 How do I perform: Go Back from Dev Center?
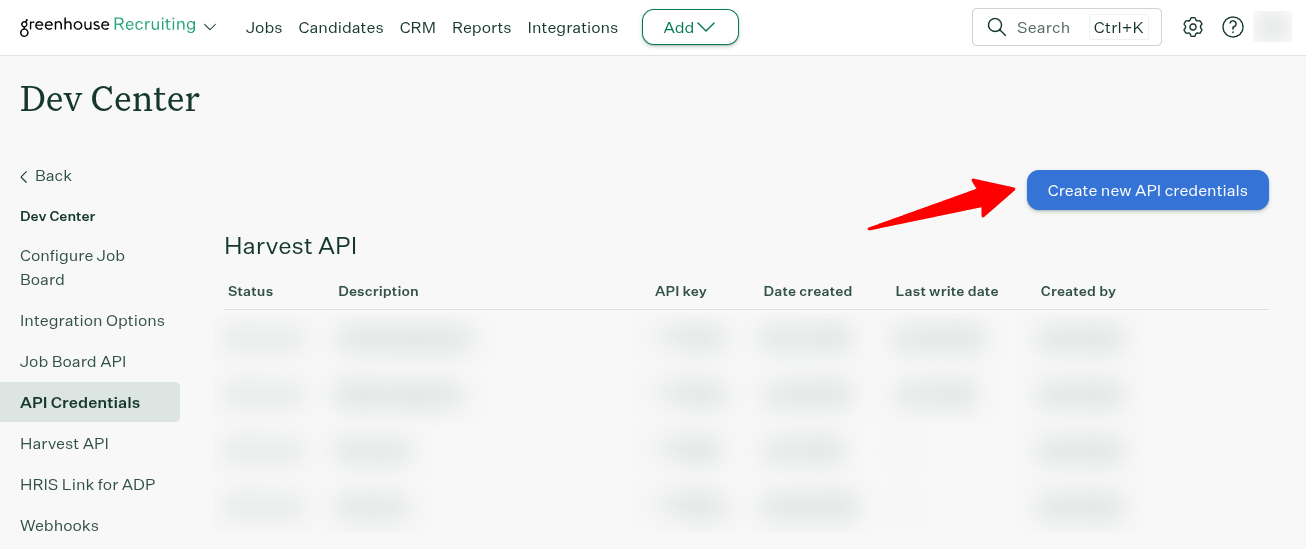46,176
